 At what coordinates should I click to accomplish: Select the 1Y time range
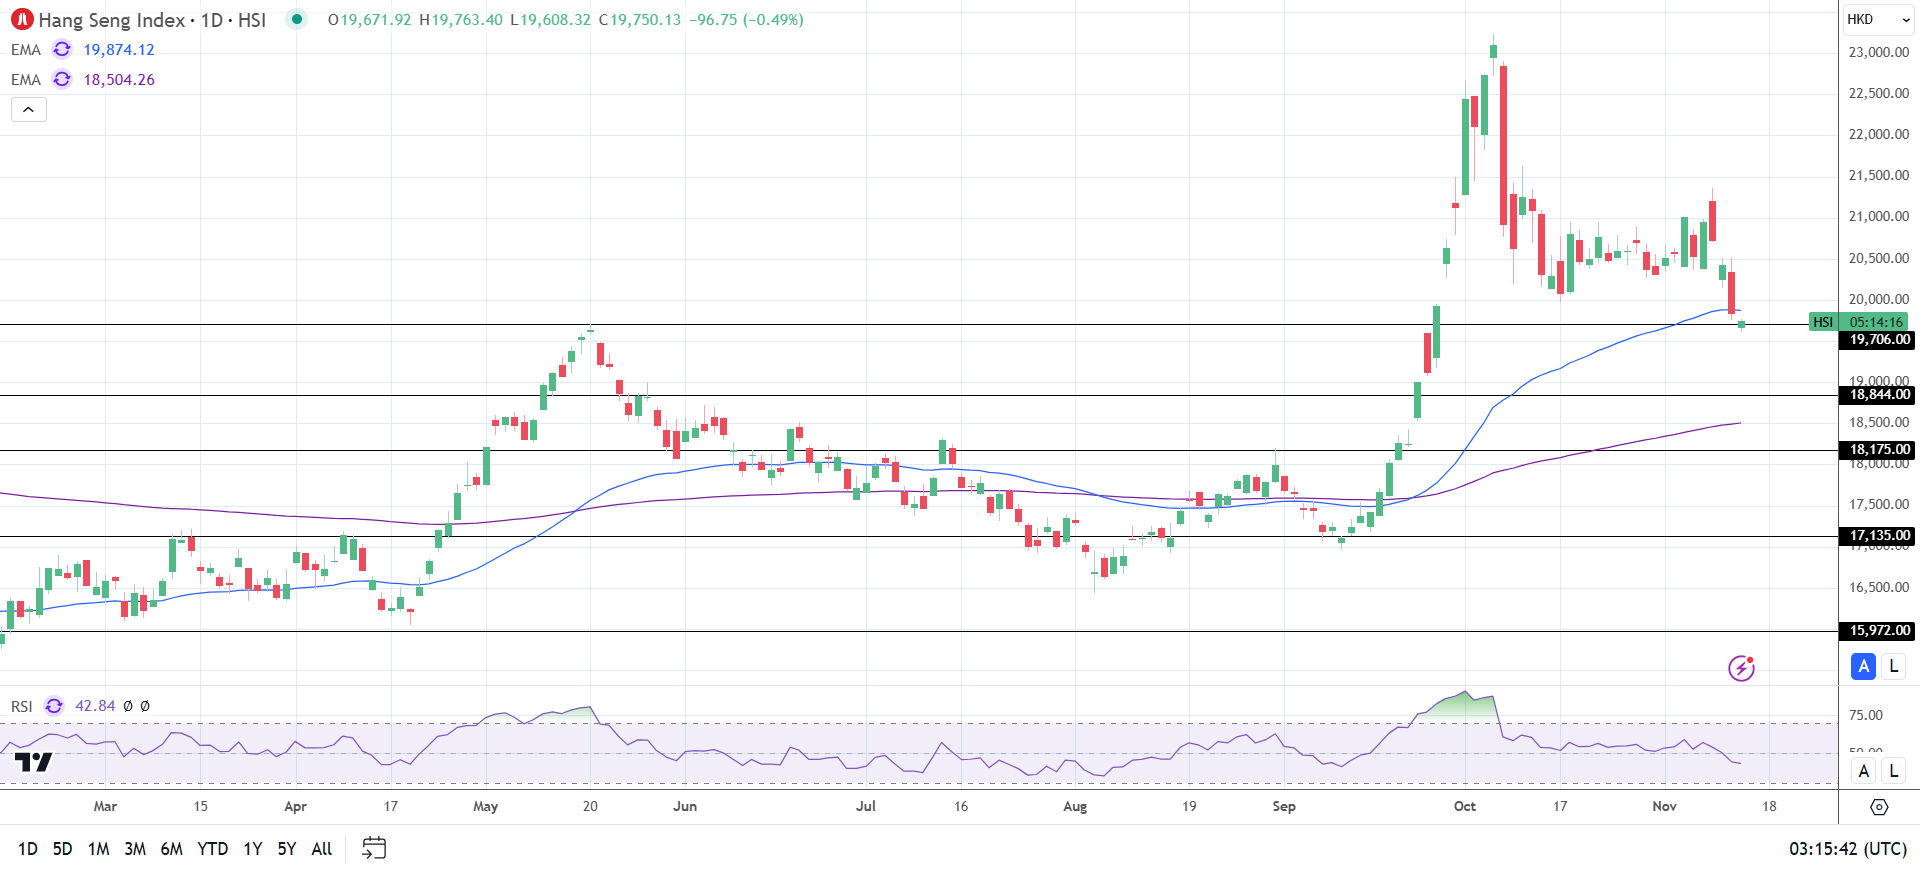point(253,849)
